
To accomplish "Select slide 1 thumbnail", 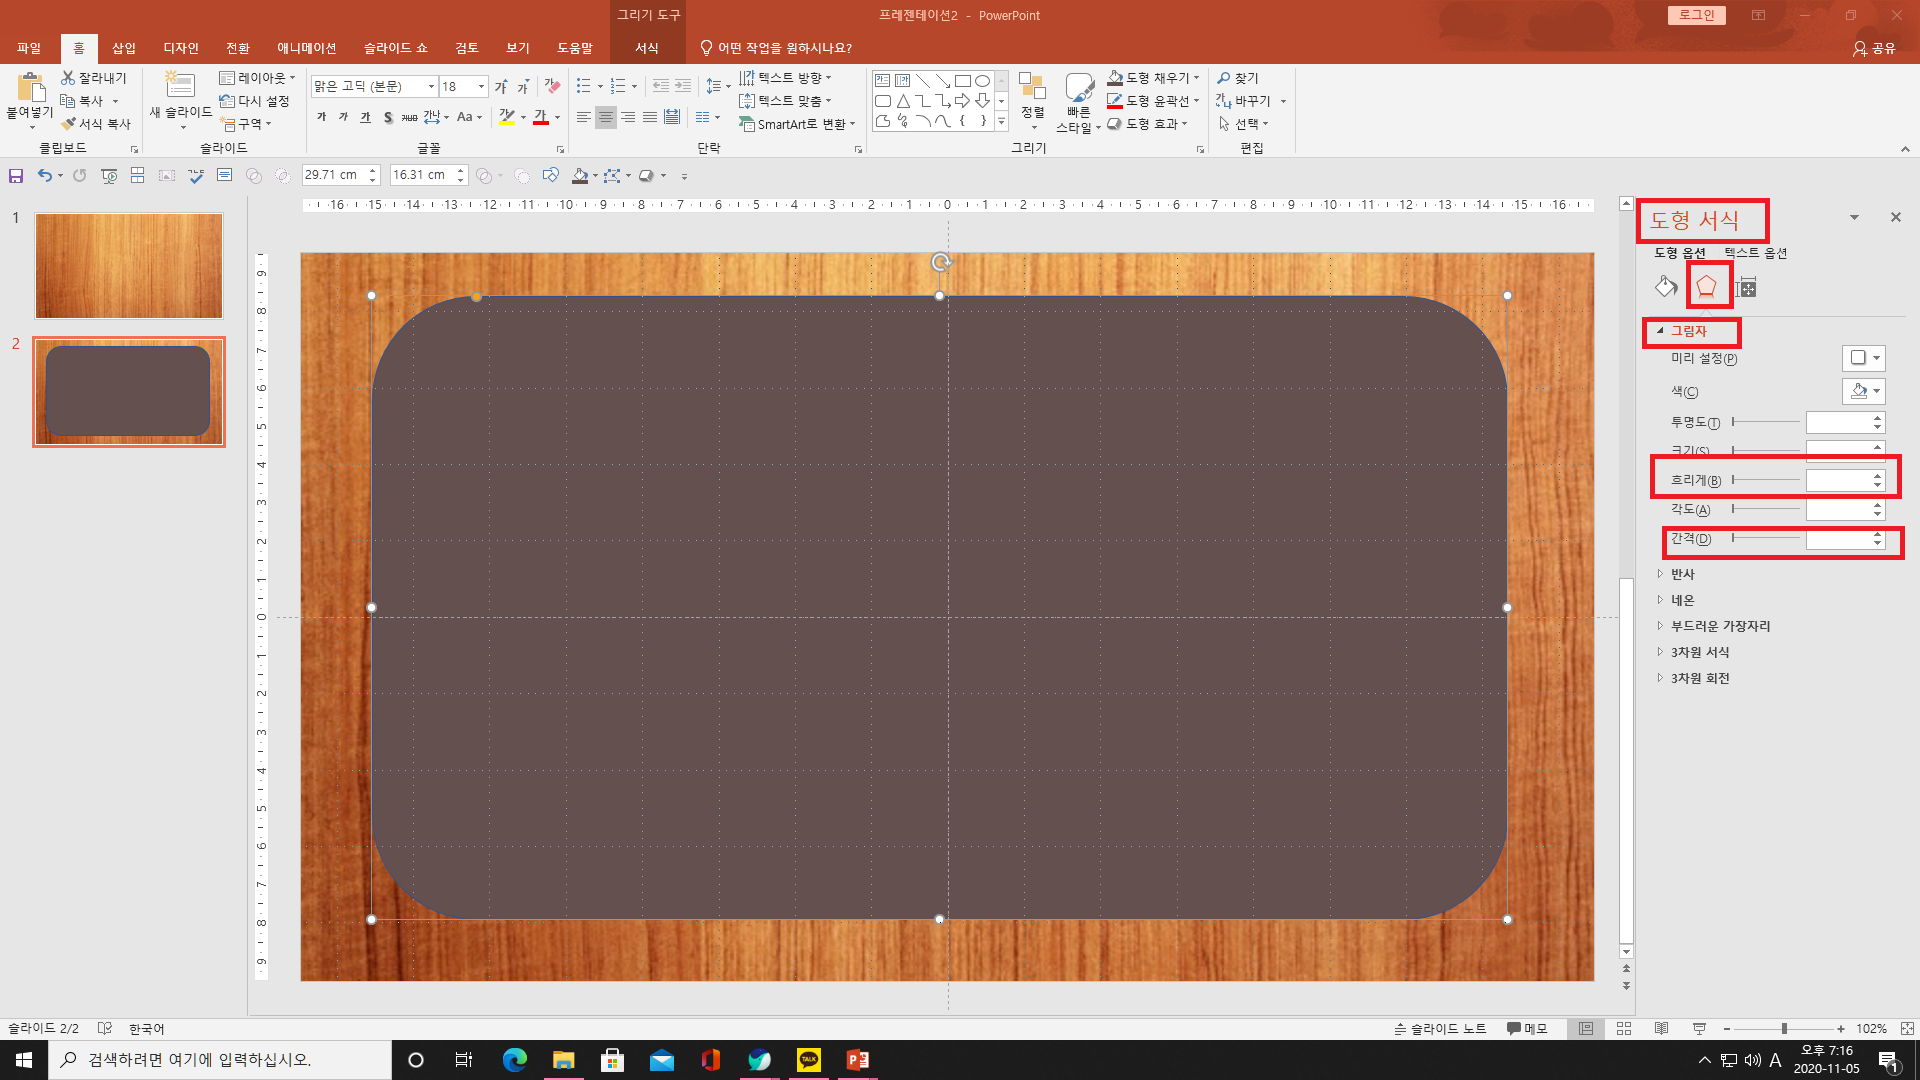I will click(129, 266).
